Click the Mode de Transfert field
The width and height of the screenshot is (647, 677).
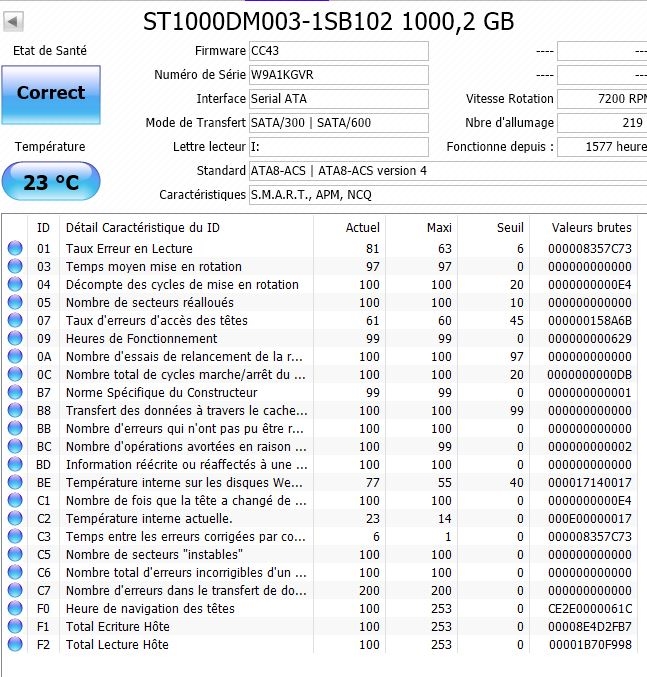[x=338, y=123]
